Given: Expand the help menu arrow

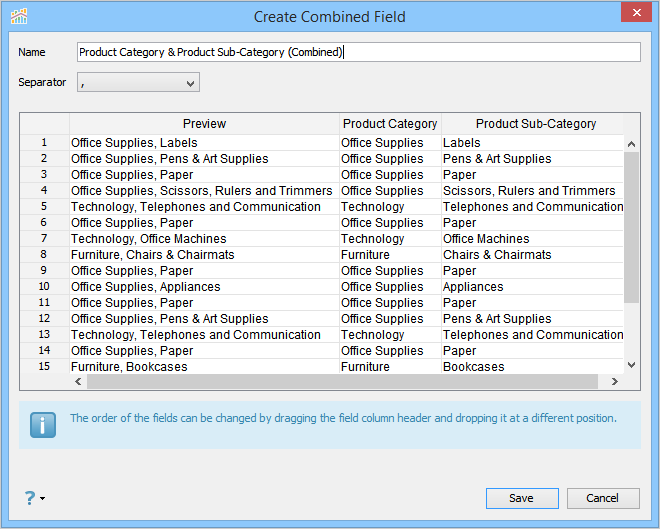Looking at the screenshot, I should [x=43, y=498].
